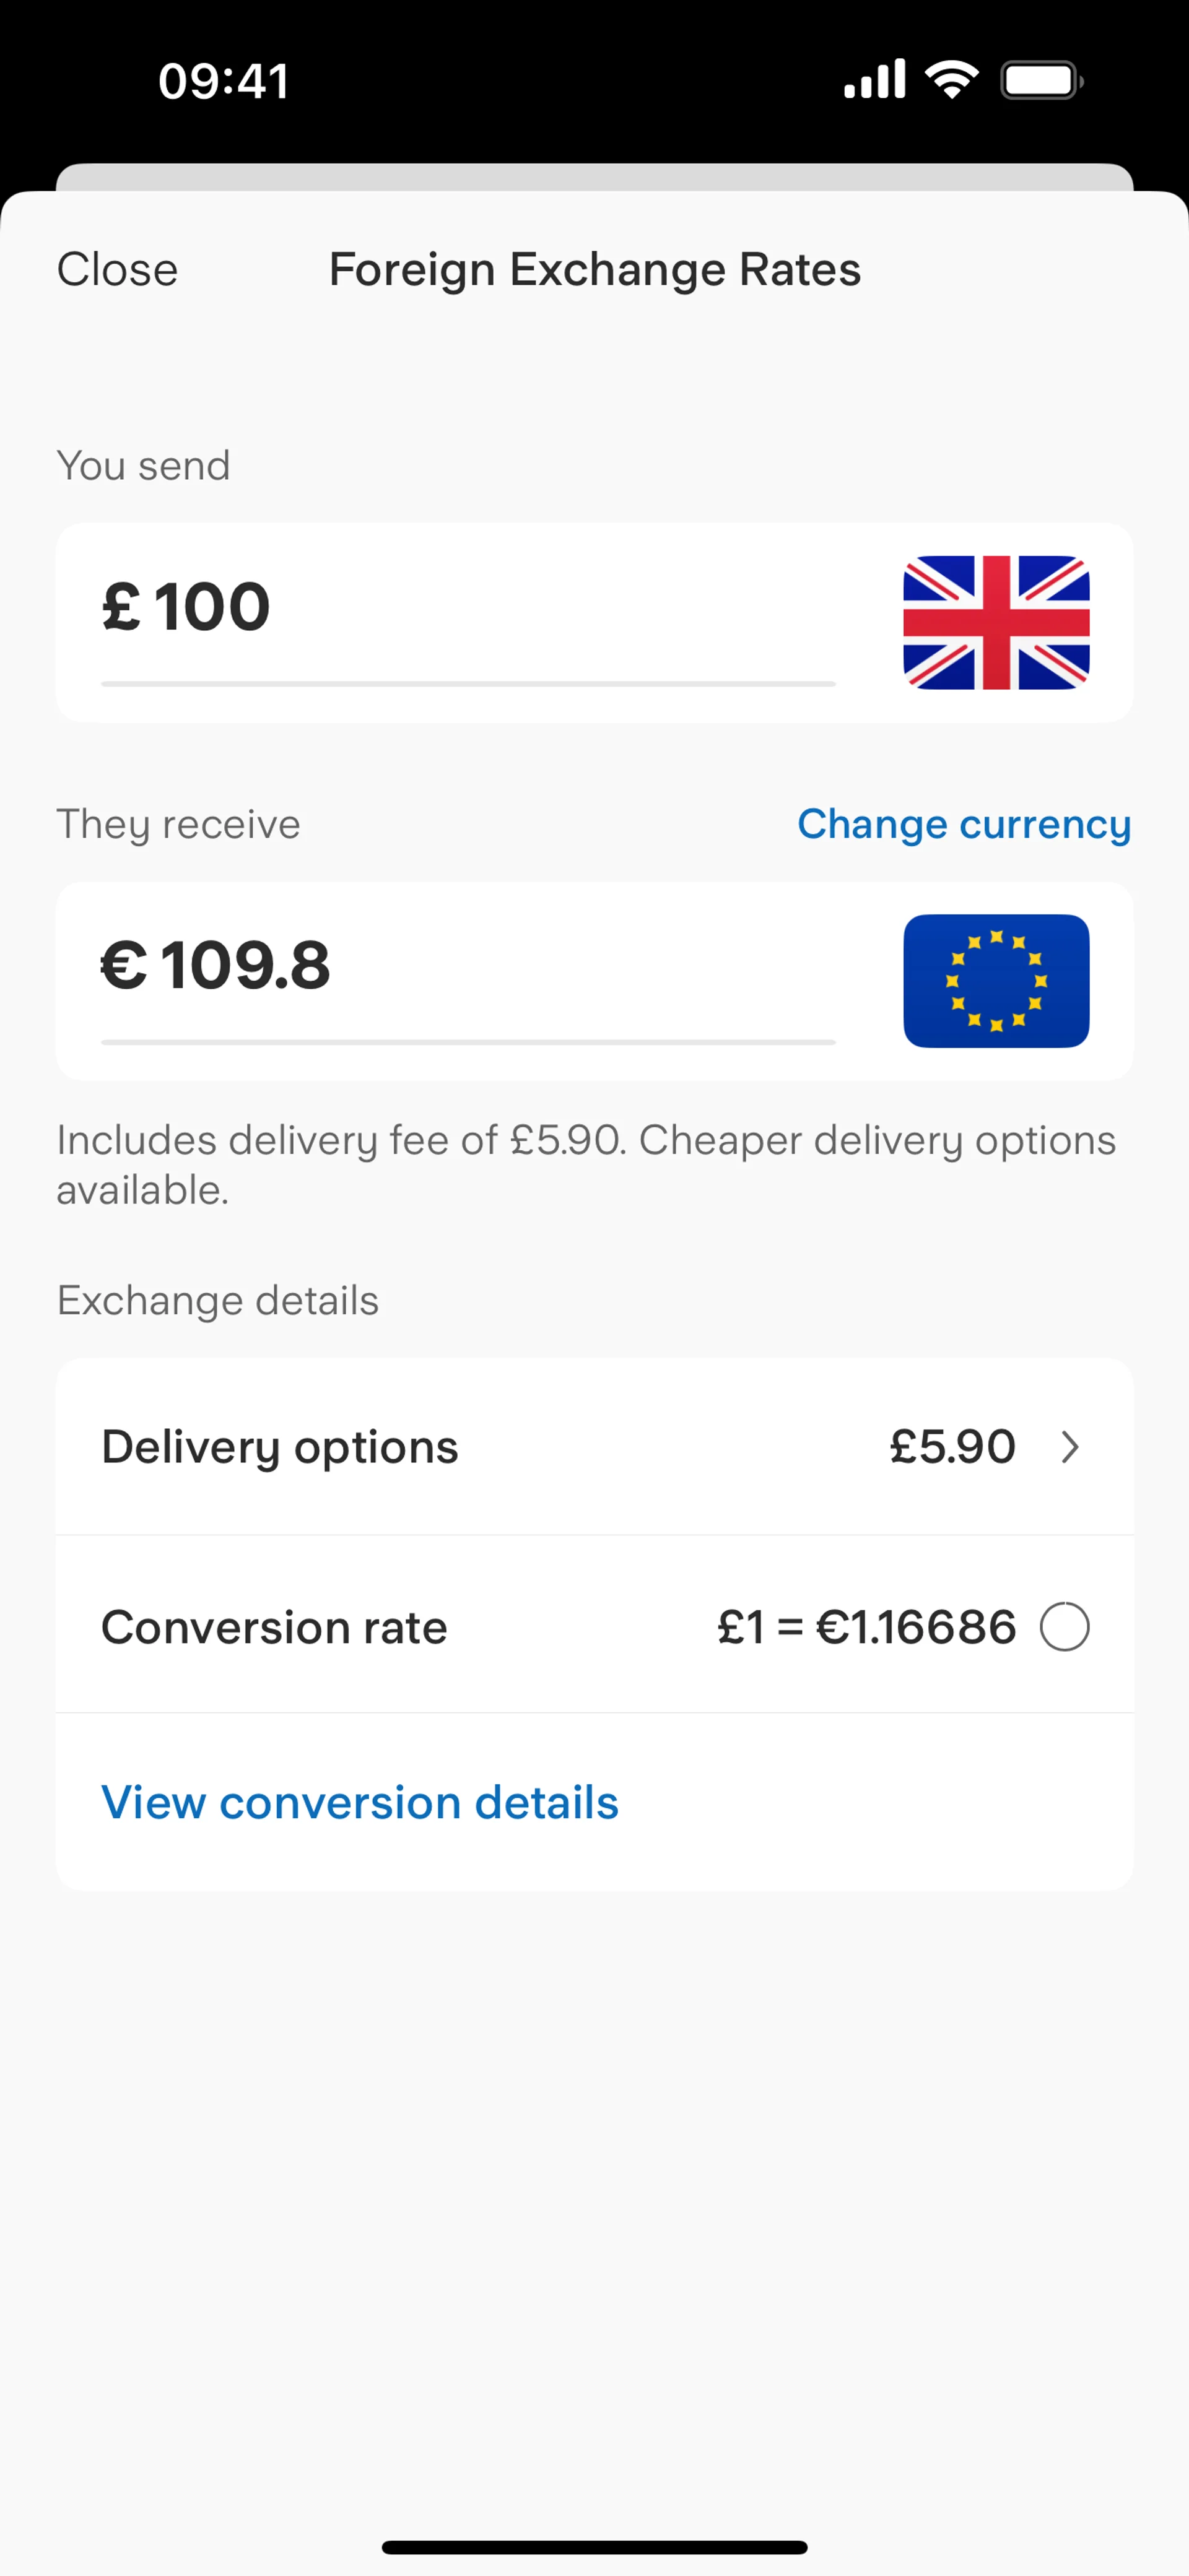Edit the £100 send amount field
The width and height of the screenshot is (1189, 2576).
467,607
